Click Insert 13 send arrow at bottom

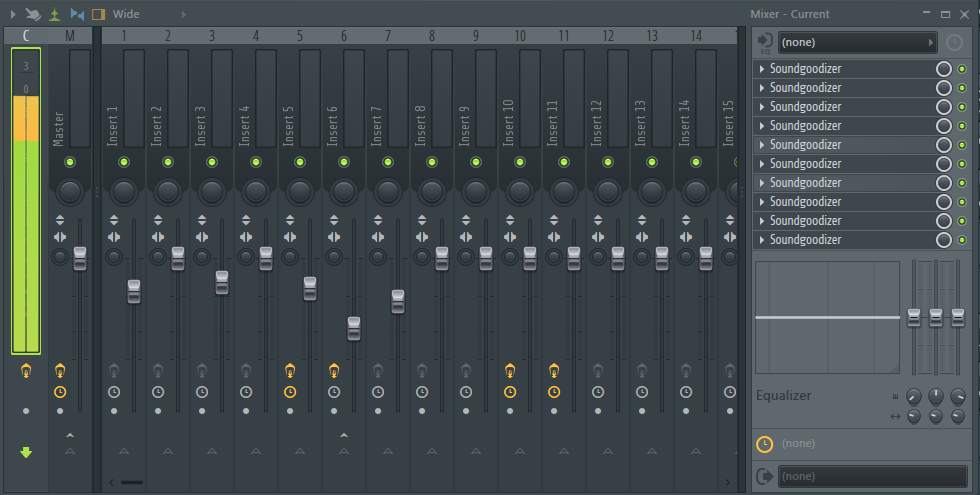pos(652,451)
